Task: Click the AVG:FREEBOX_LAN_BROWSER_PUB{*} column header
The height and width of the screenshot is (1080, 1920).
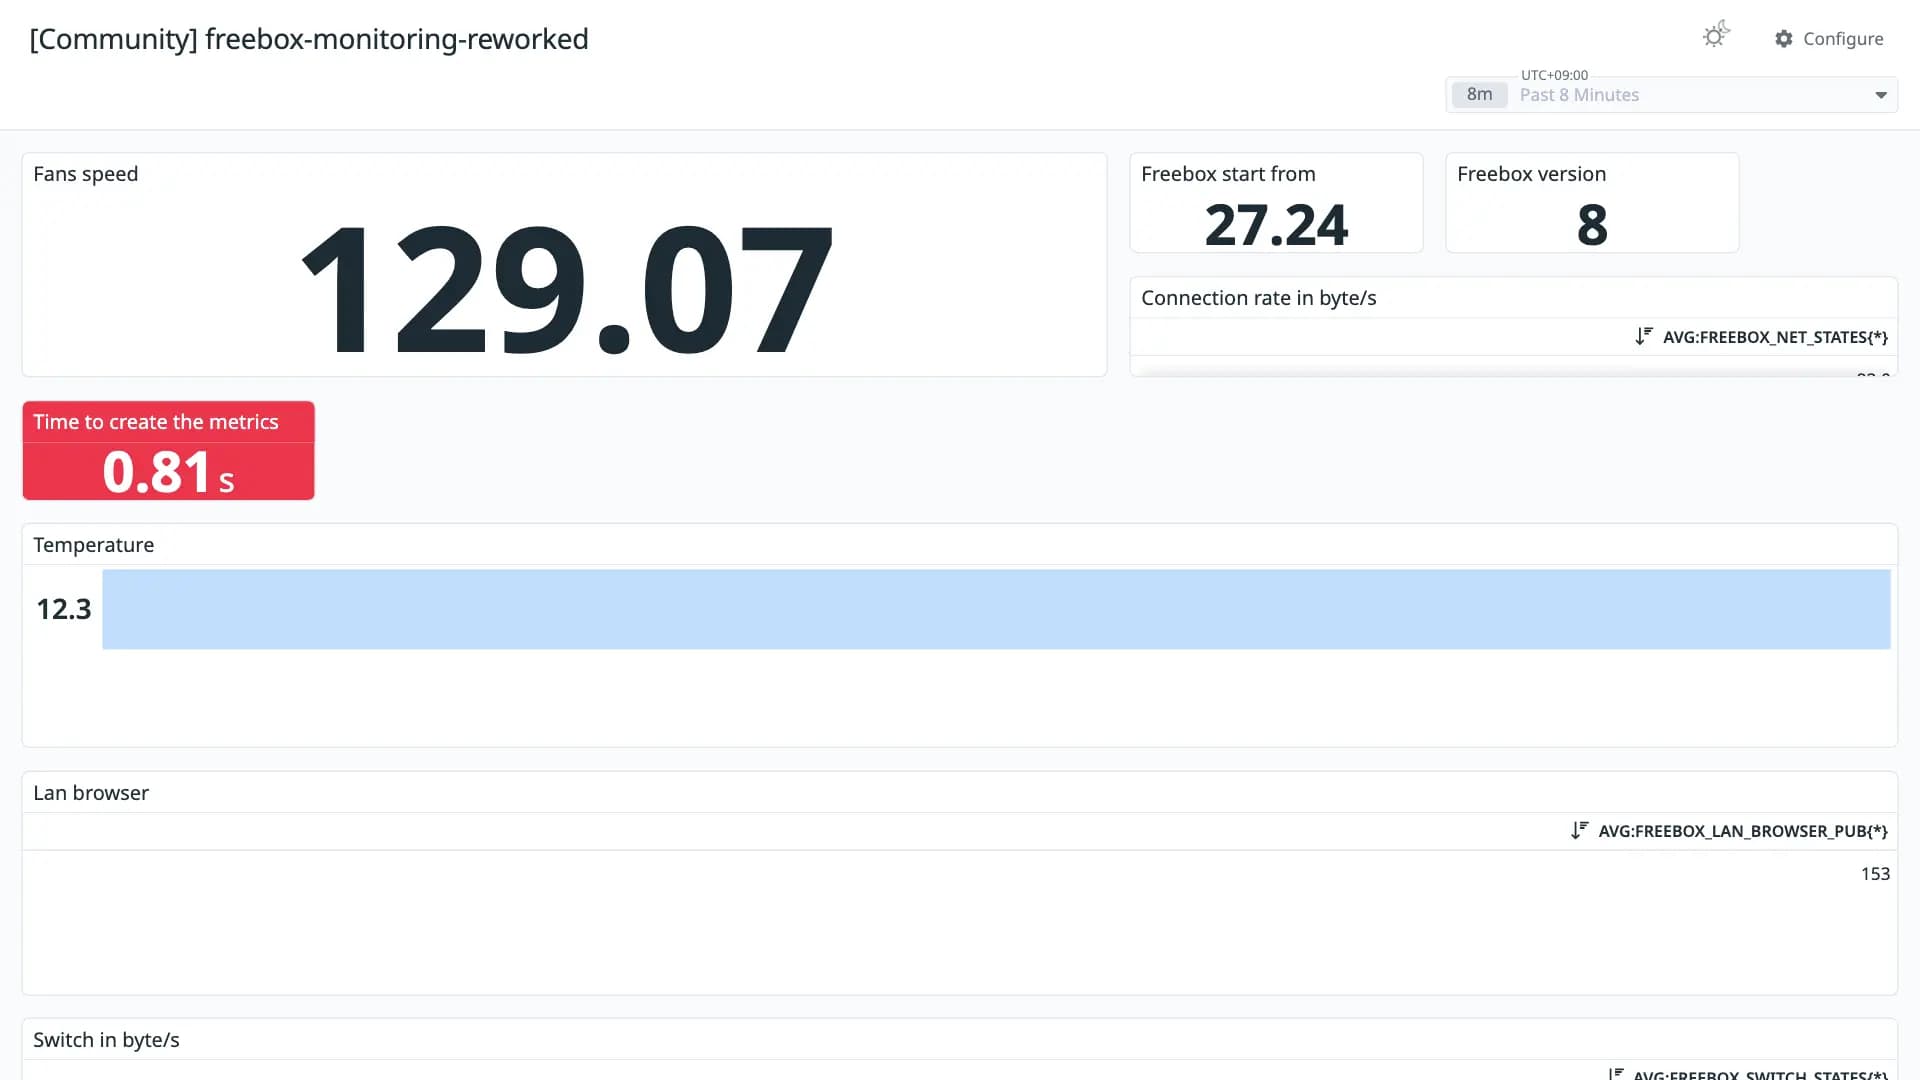Action: pos(1743,831)
